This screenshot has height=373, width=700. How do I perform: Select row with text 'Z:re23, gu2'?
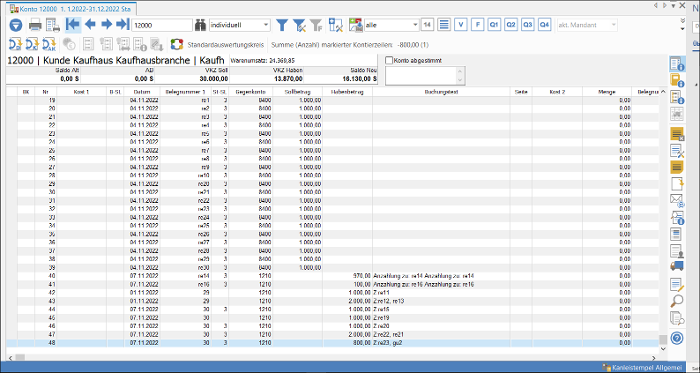point(333,343)
